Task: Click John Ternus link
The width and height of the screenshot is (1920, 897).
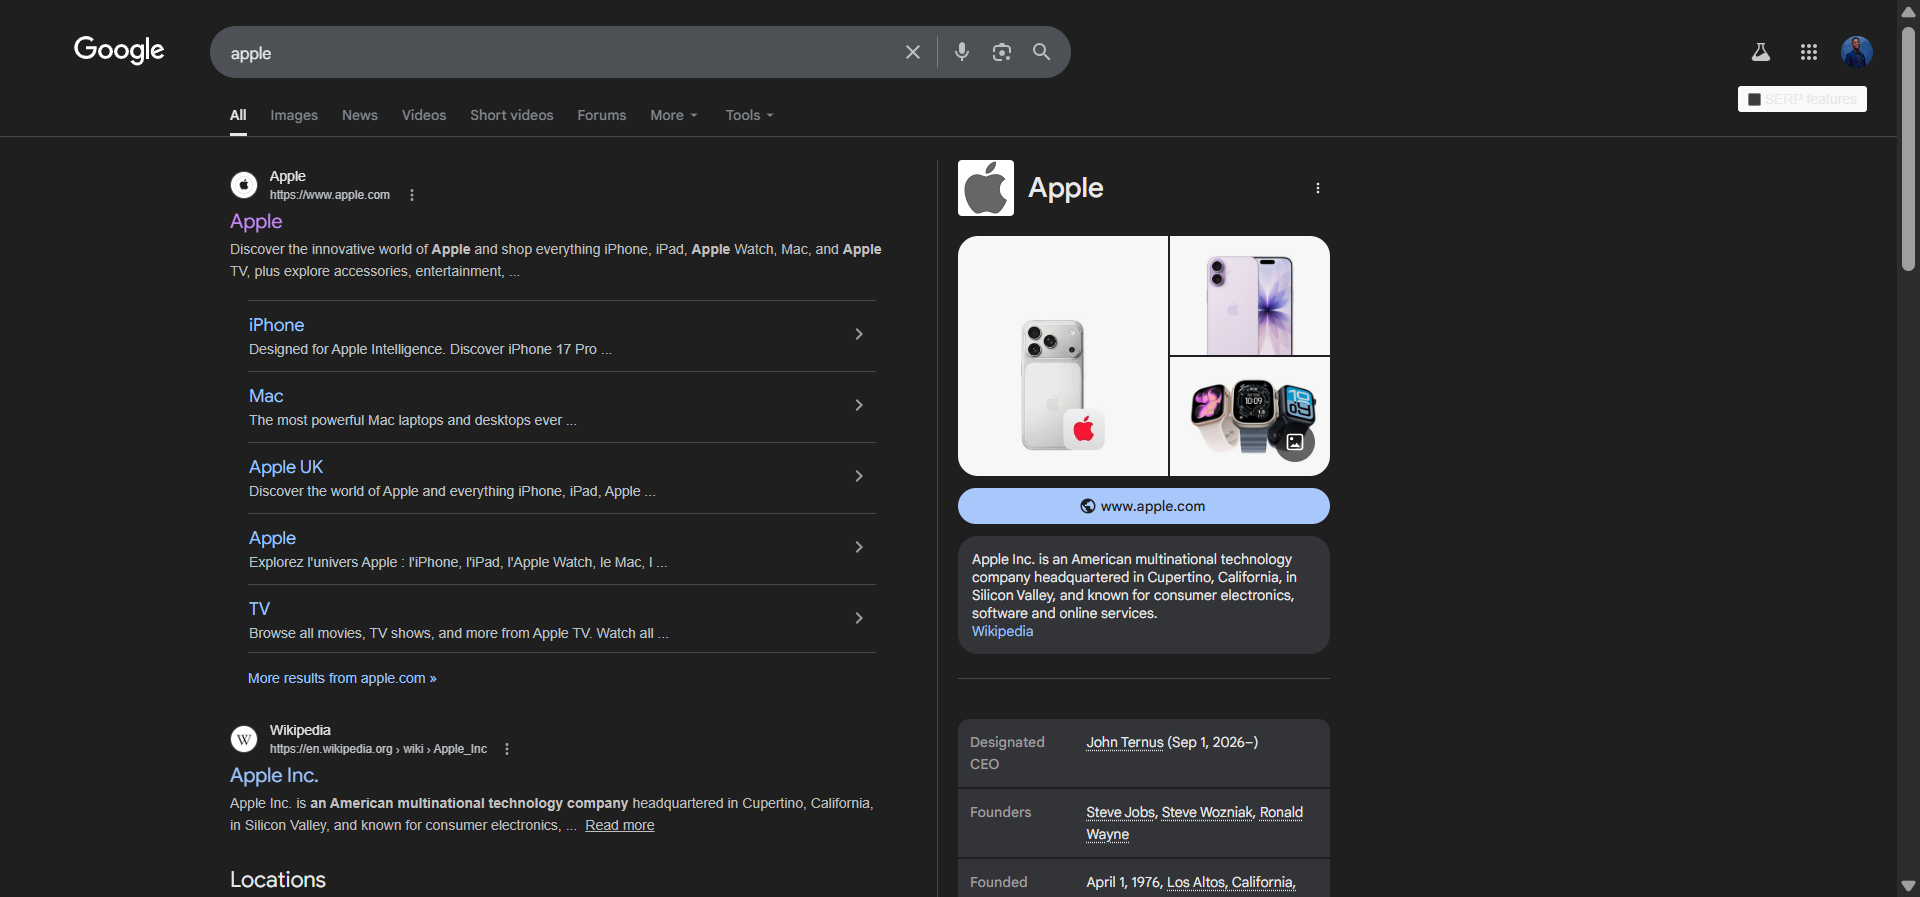Action: (x=1125, y=742)
